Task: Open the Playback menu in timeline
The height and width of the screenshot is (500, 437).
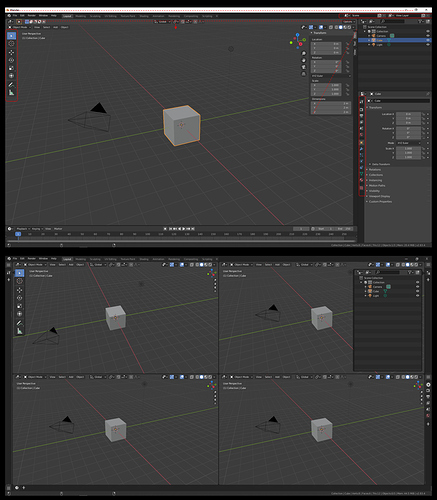Action: [22, 229]
